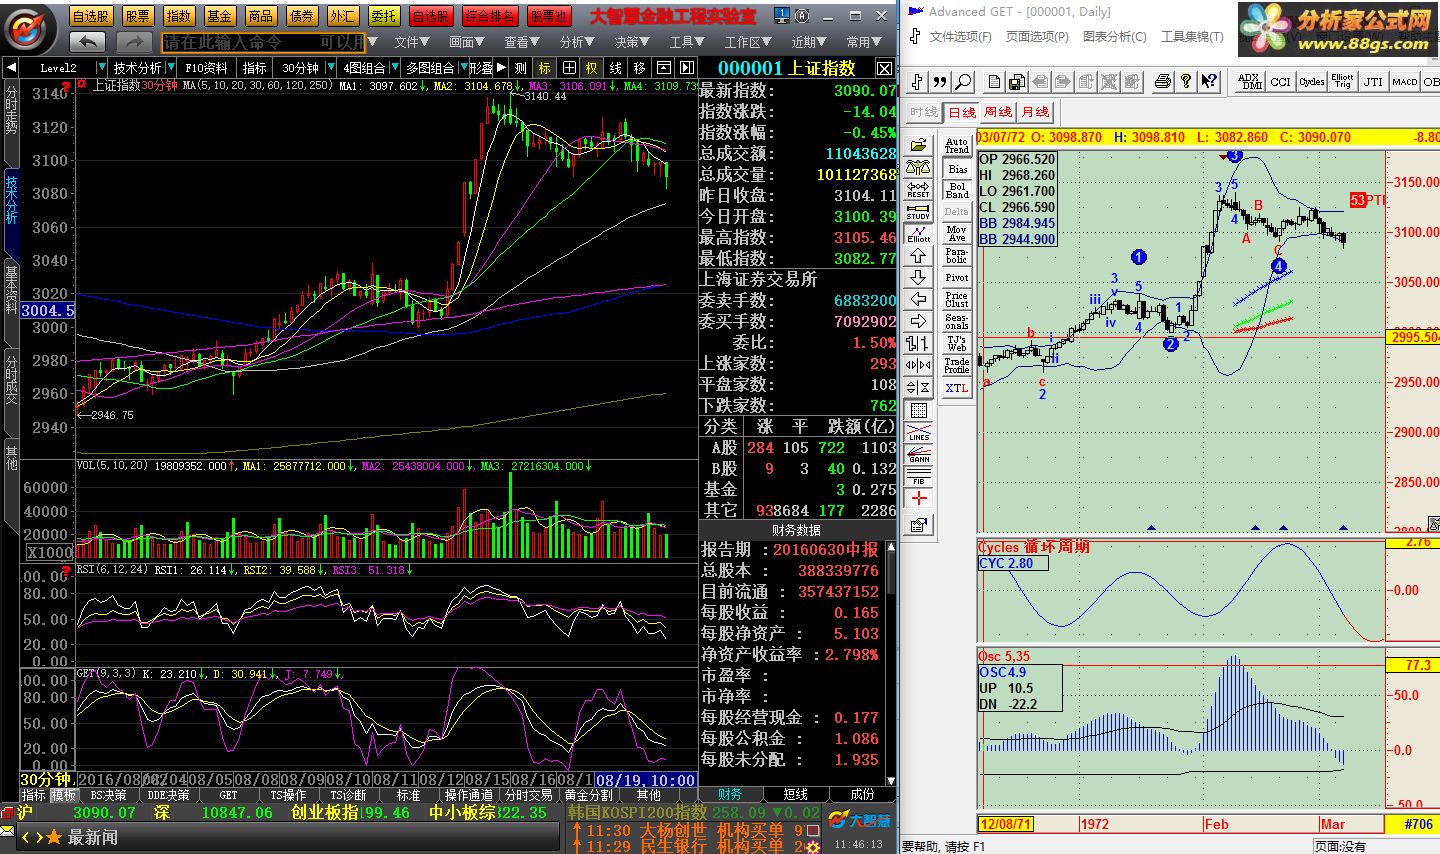Click the yellow question mark help icon
The image size is (1440, 854).
point(1185,82)
